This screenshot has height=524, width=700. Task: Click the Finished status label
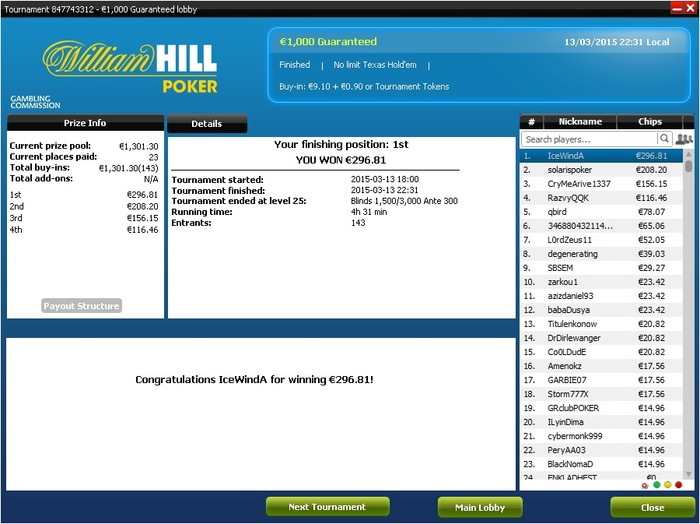coord(295,65)
